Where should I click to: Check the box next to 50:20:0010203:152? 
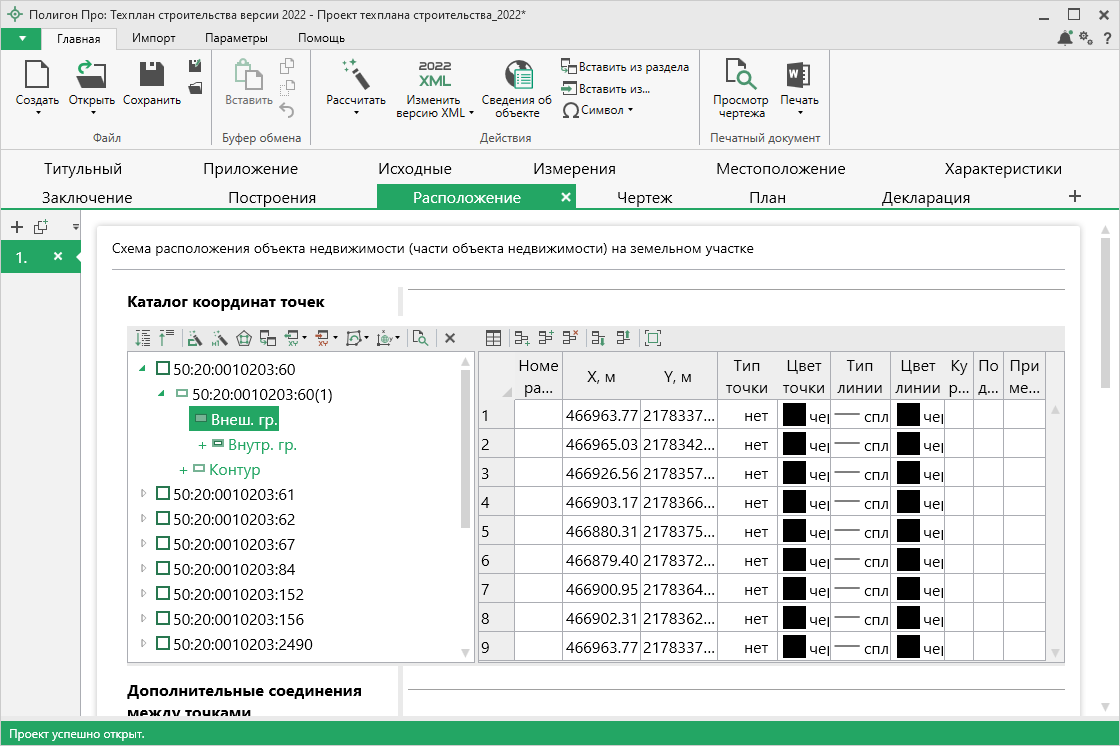(x=163, y=594)
